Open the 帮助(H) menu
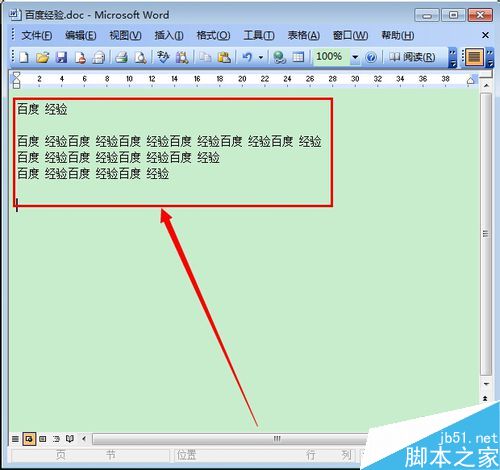 398,35
